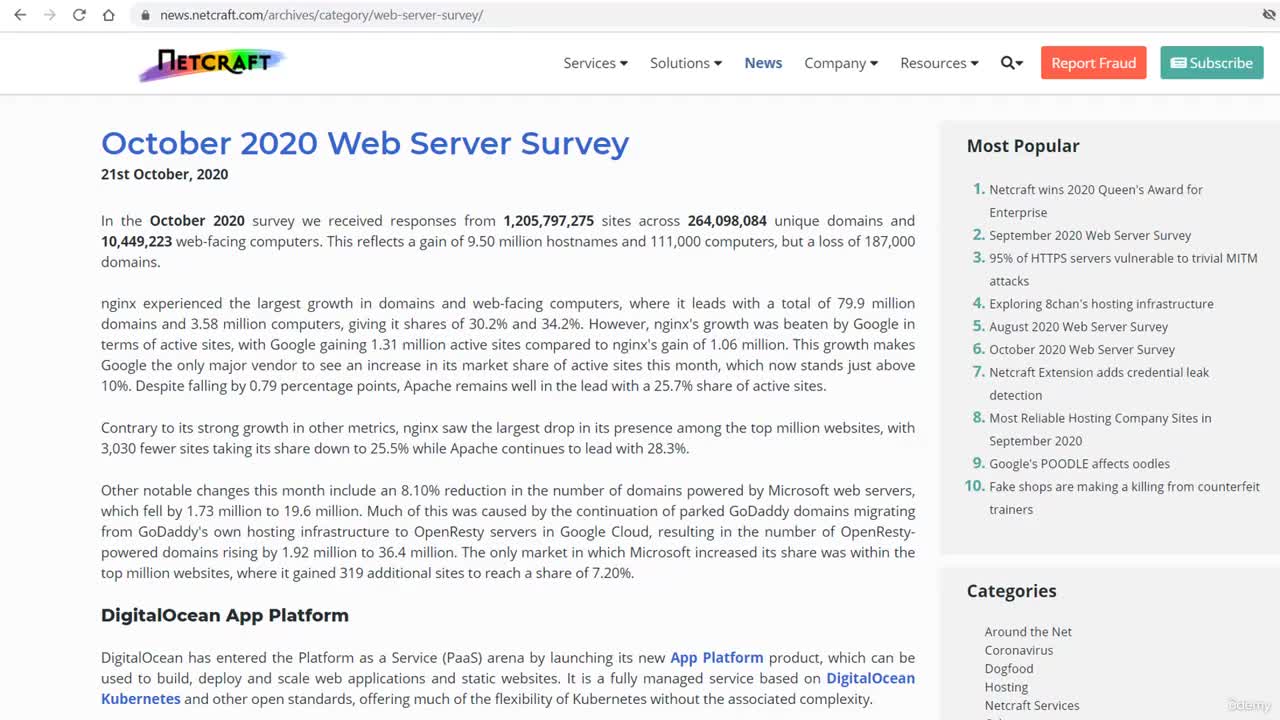Click the 'Most Popular' sidebar heading
Image resolution: width=1280 pixels, height=720 pixels.
click(x=1023, y=146)
